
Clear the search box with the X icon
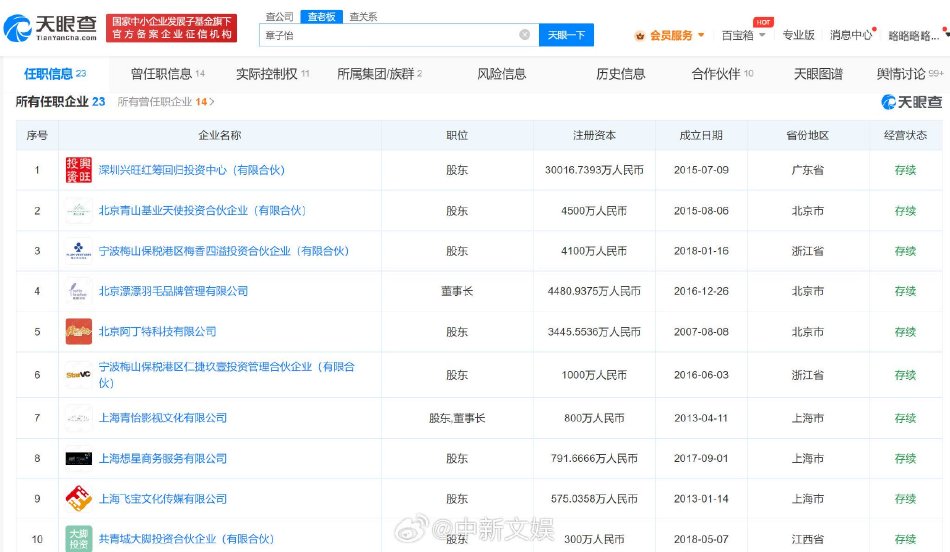[524, 35]
